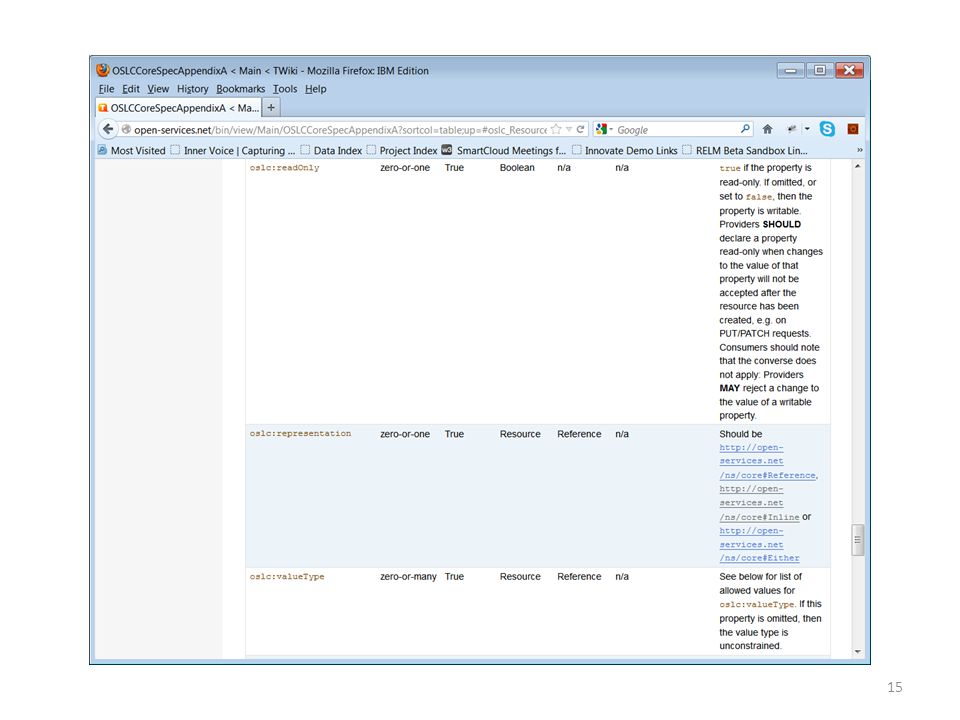Click the bookmarks toolbar icon beside Home
The width and height of the screenshot is (960, 720).
(792, 129)
